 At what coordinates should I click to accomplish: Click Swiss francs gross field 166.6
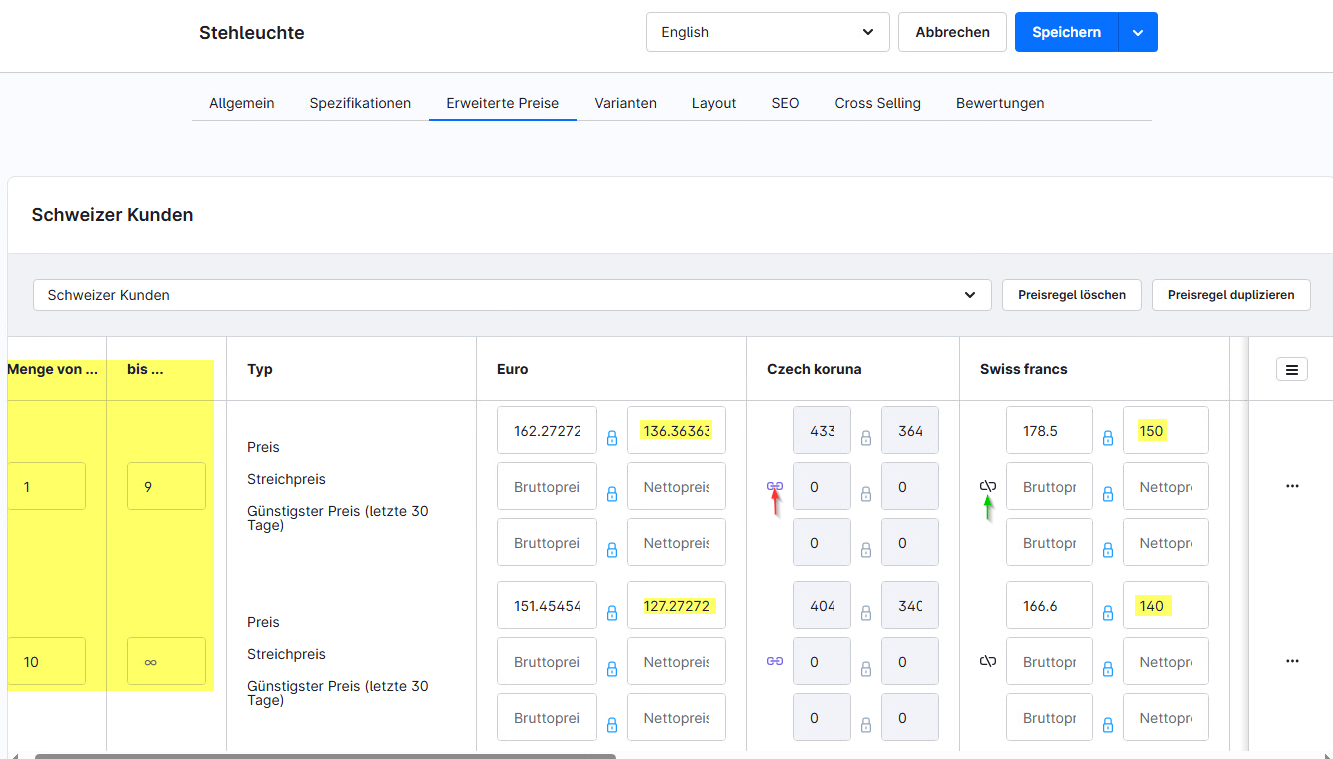pos(1050,605)
